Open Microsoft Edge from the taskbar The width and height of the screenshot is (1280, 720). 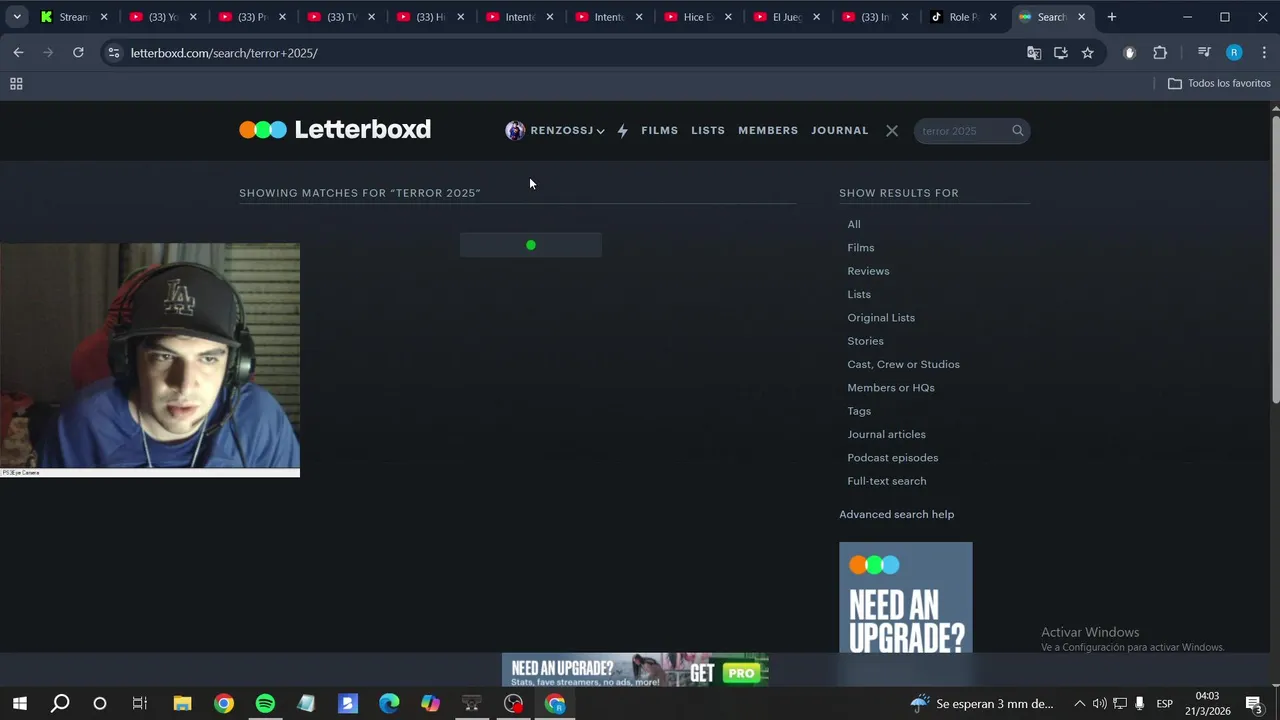[389, 704]
